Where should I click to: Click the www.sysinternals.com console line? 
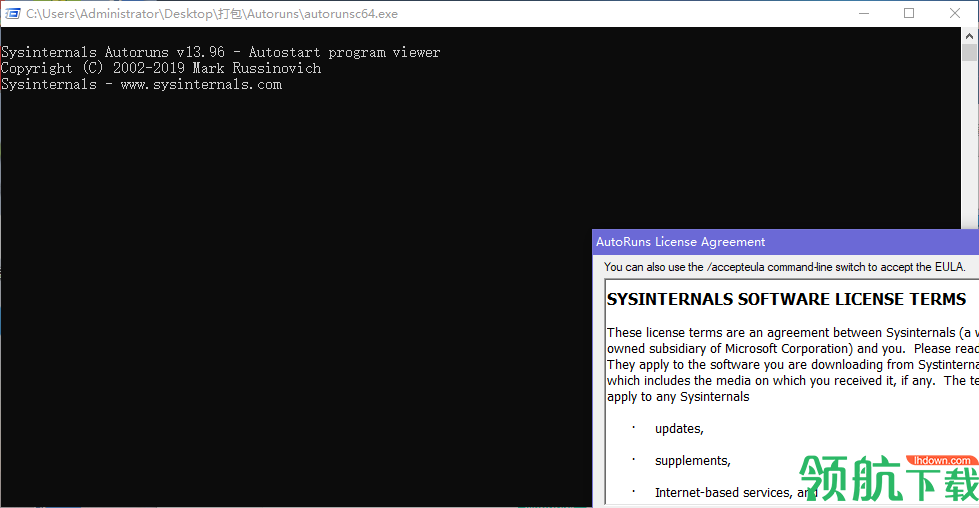coord(142,85)
